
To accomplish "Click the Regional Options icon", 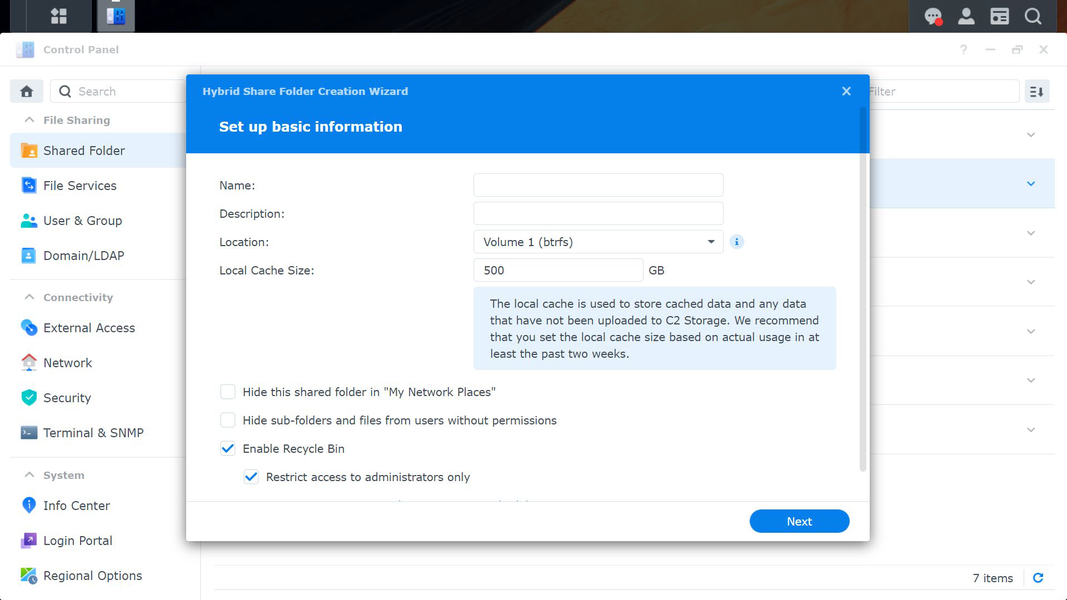I will coord(29,576).
